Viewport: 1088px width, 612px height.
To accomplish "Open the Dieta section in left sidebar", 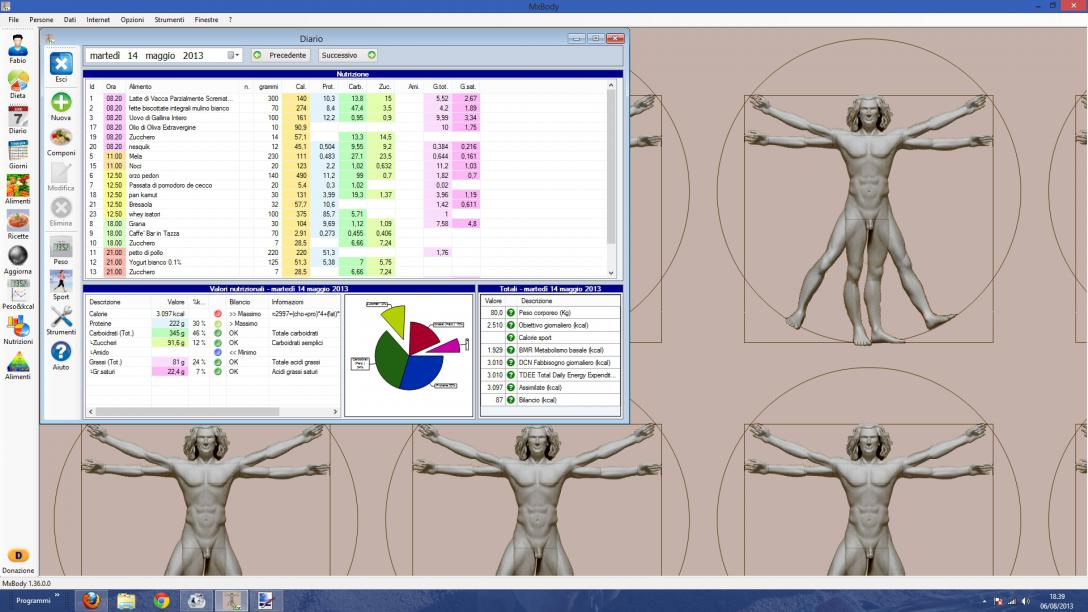I will coord(18,82).
